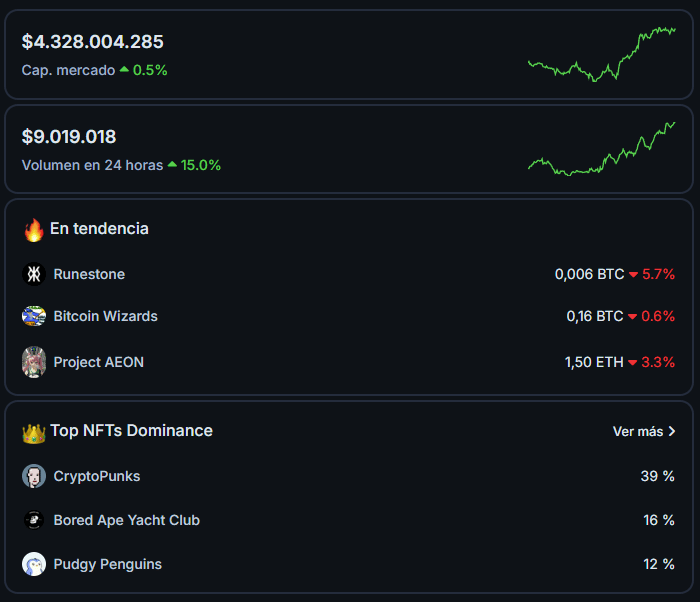700x602 pixels.
Task: Click the Cap. mercado label
Action: [68, 70]
